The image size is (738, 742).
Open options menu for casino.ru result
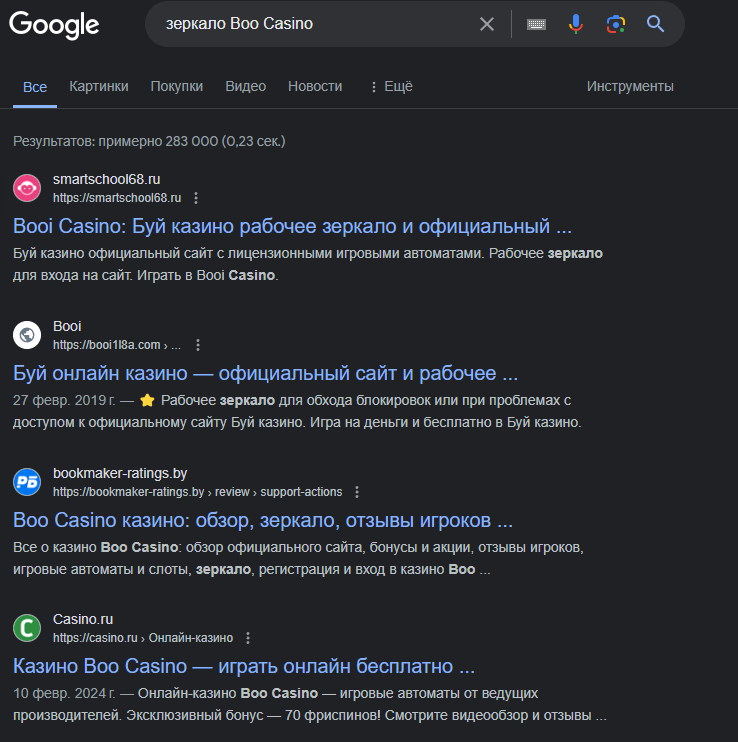(248, 638)
